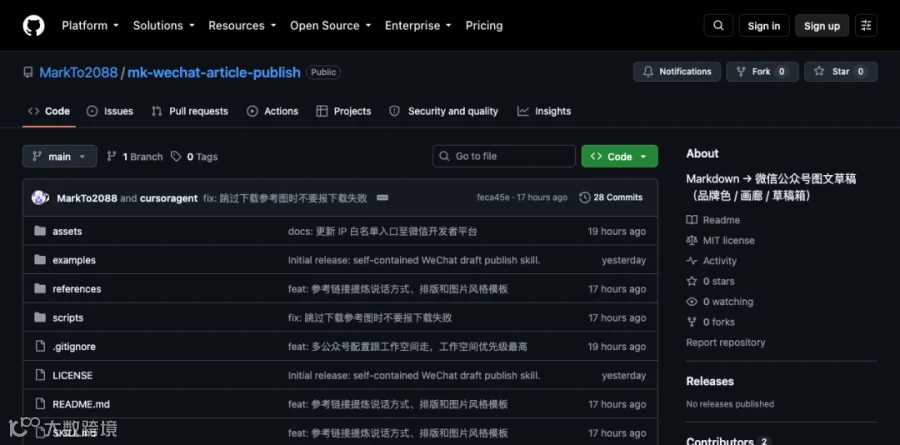View 0 forks in About sidebar
This screenshot has height=445, width=900.
coord(711,322)
